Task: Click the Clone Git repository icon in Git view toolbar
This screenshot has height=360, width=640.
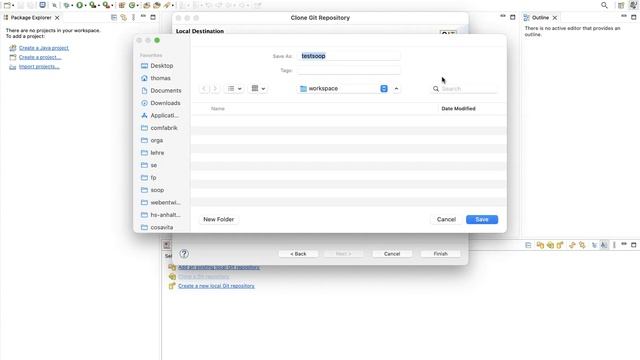Action: 550,245
